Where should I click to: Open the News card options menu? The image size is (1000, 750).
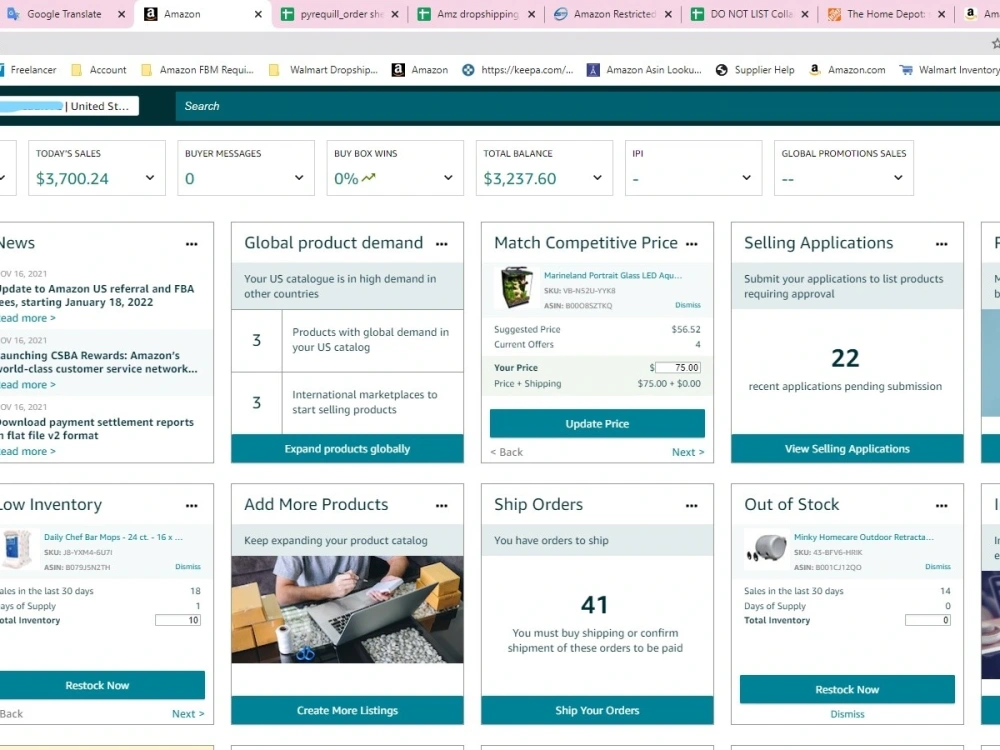[x=191, y=244]
